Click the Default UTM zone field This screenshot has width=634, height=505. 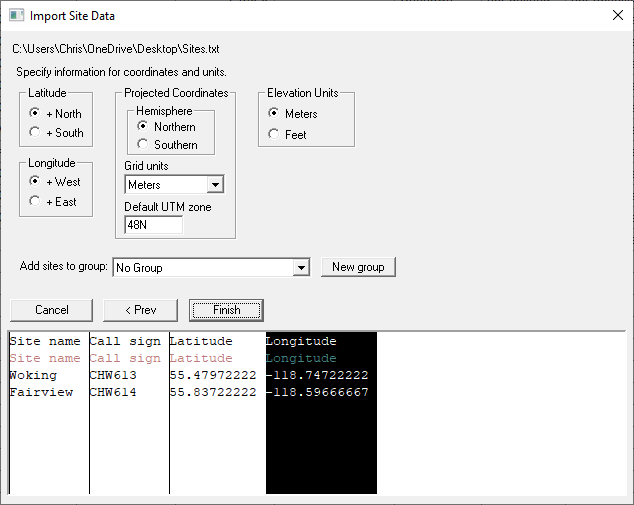pos(153,226)
